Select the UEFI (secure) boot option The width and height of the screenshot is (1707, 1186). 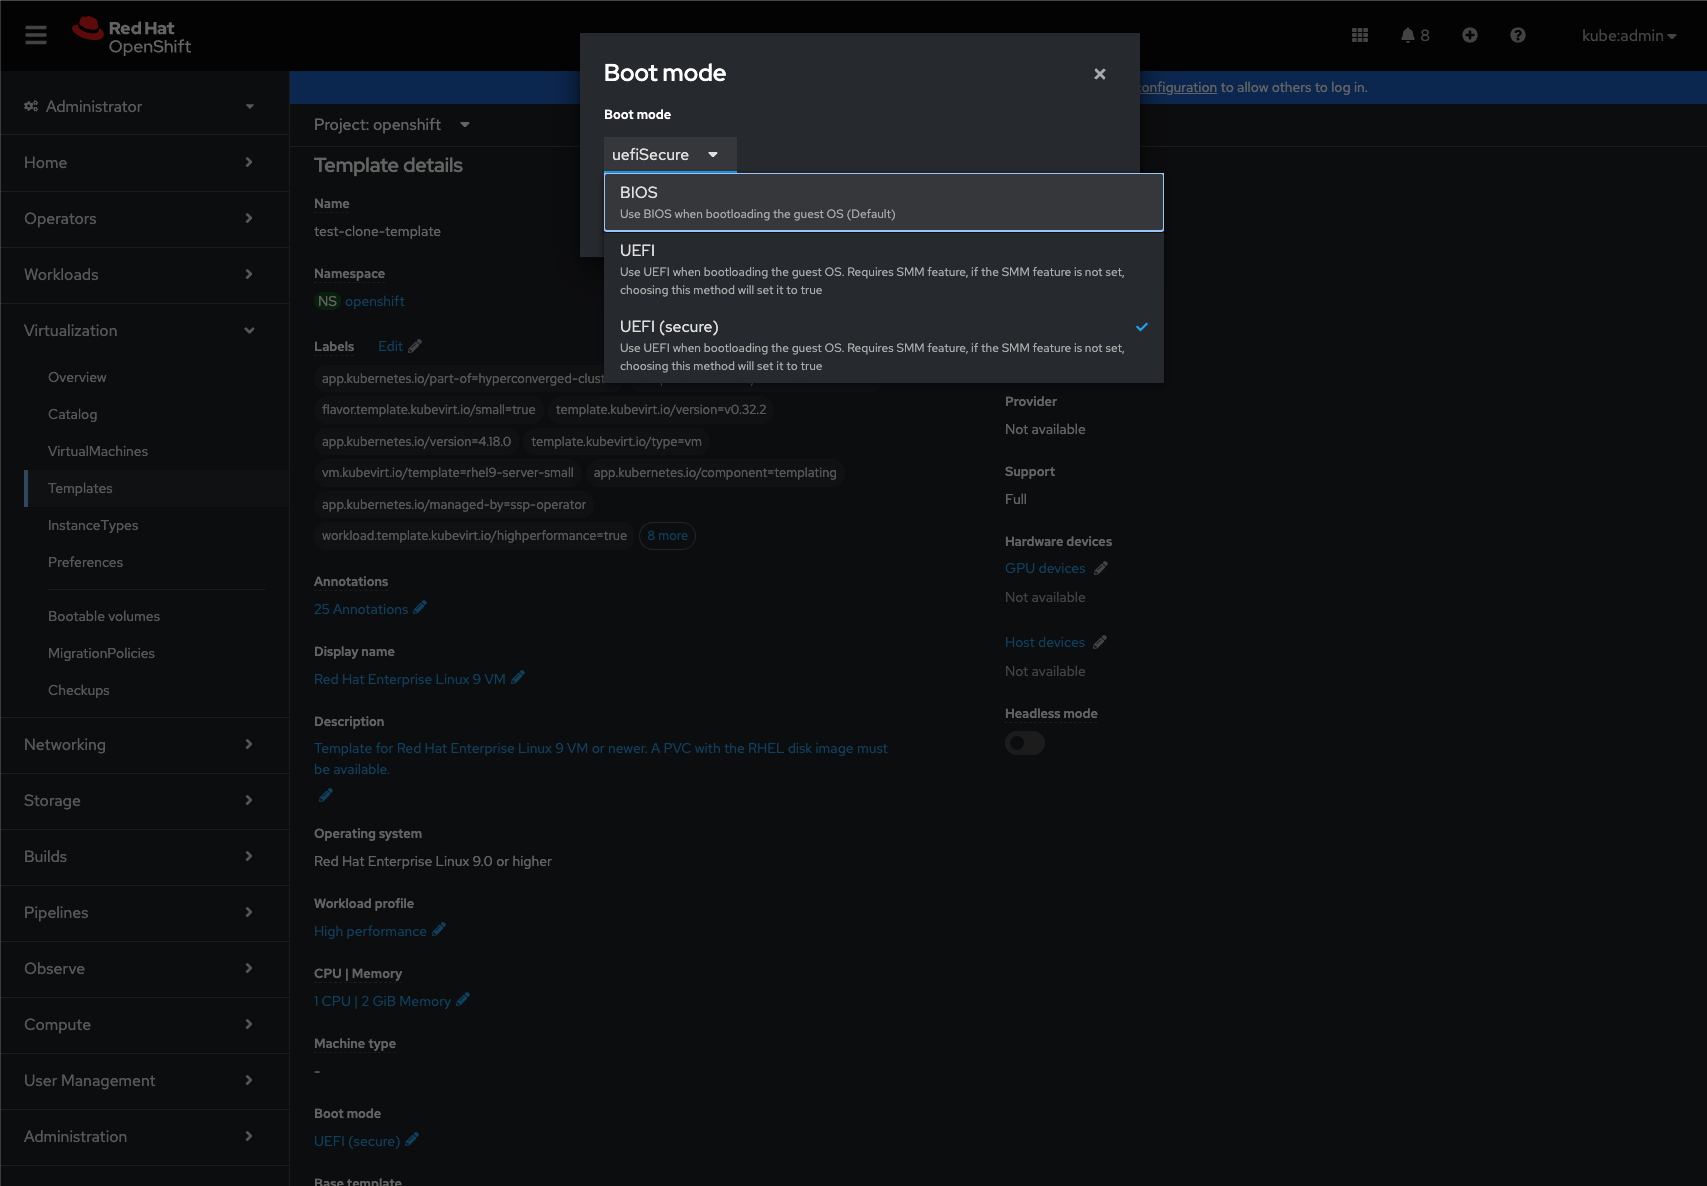884,345
